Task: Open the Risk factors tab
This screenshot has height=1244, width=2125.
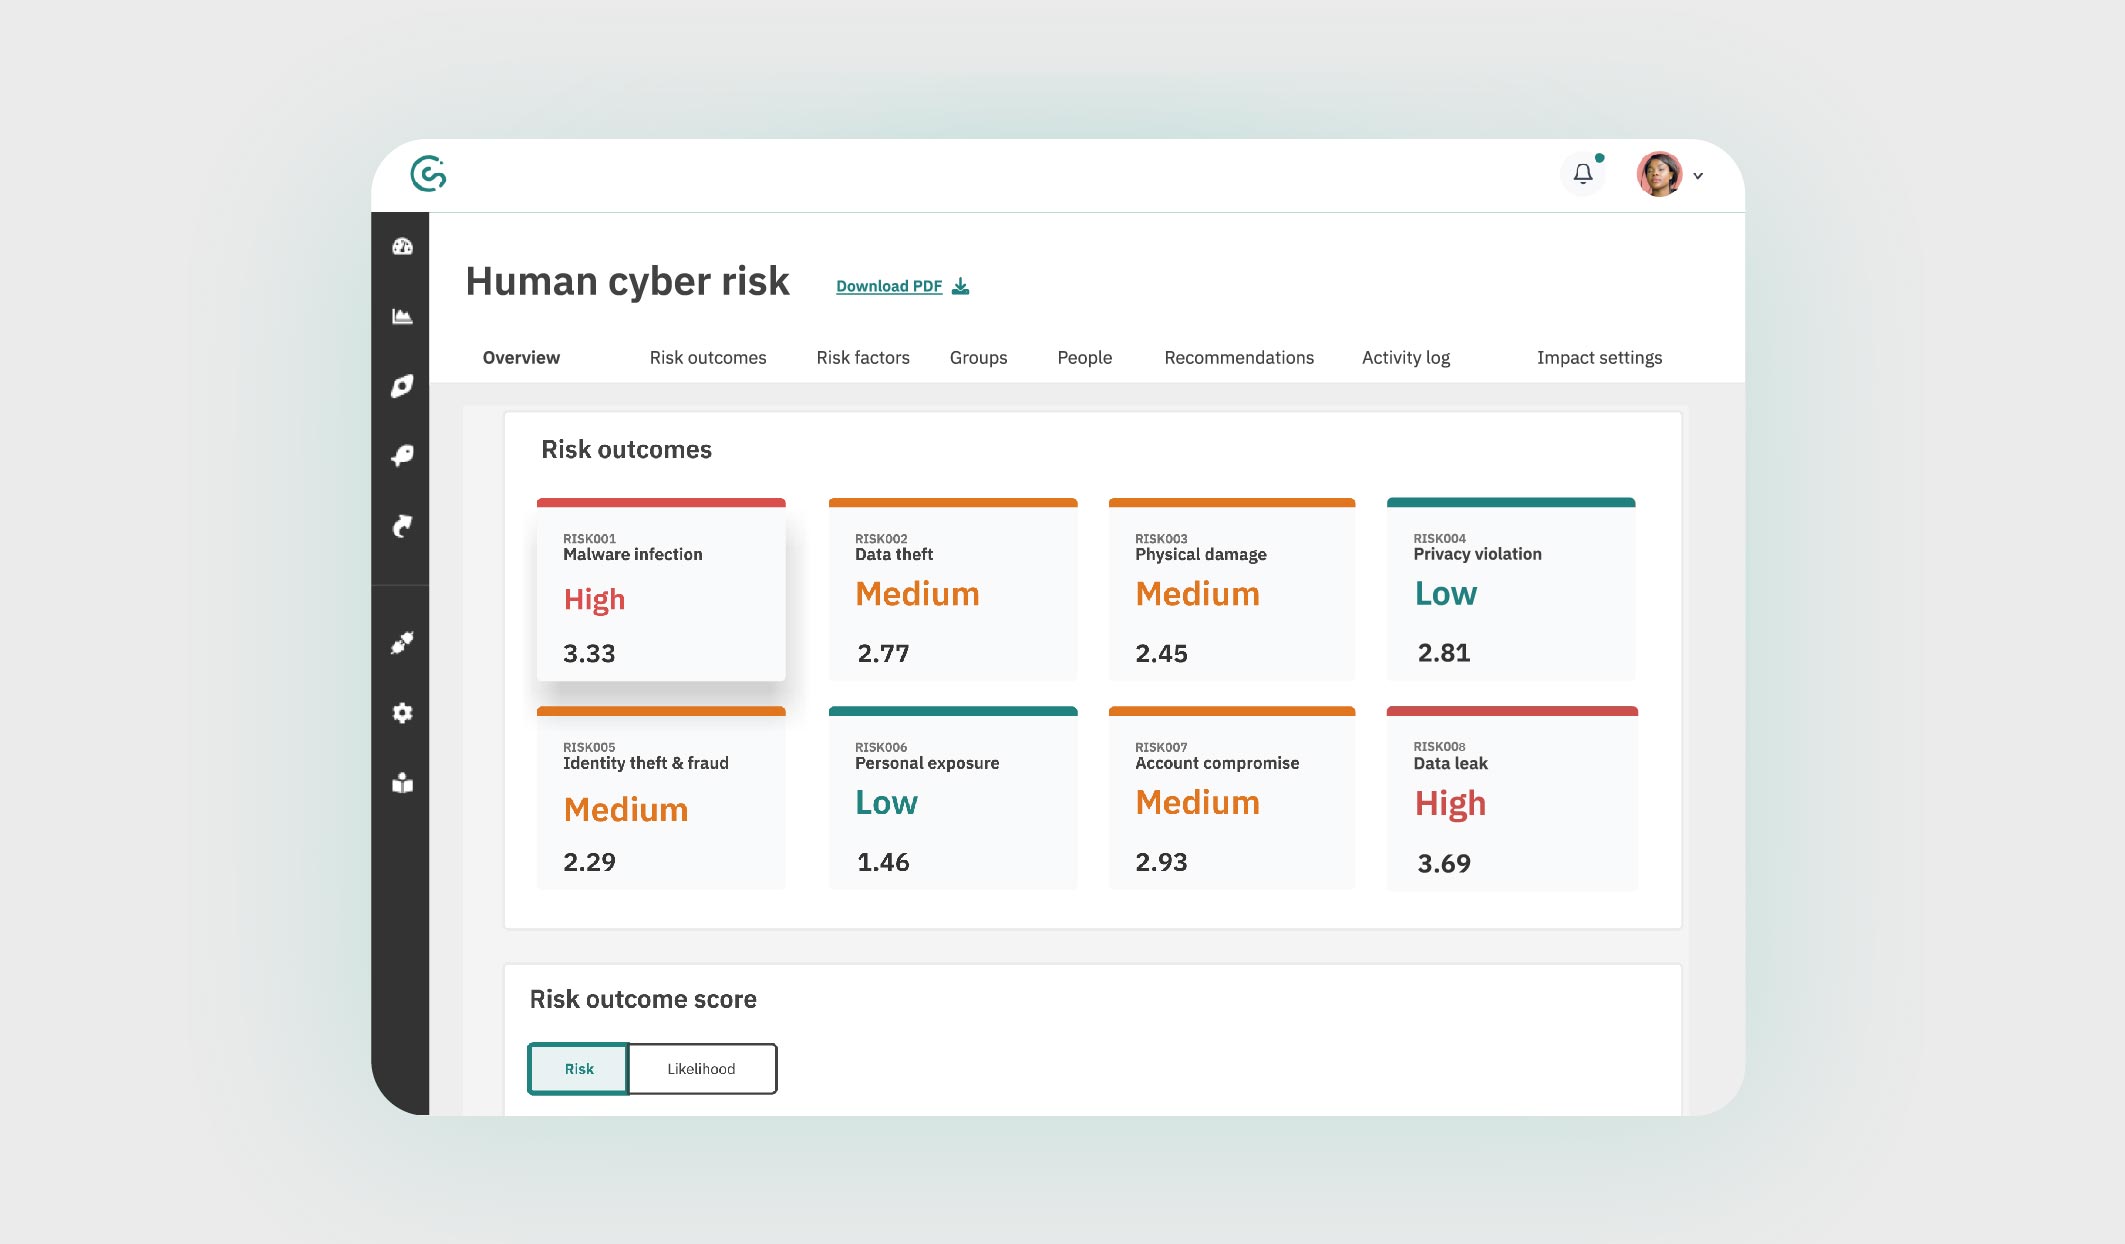Action: coord(863,358)
